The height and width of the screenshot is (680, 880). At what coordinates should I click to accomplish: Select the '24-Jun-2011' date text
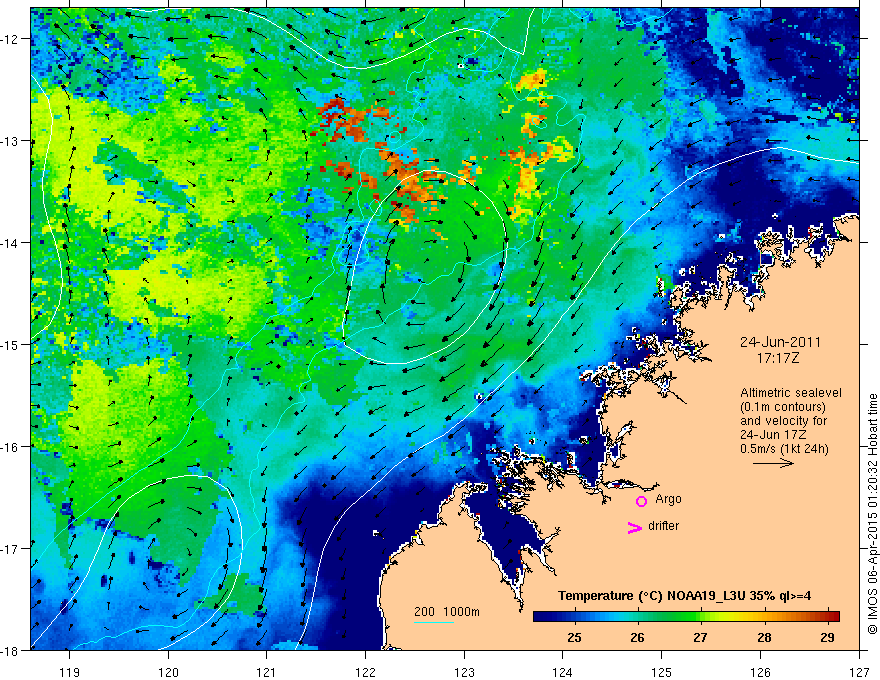tap(780, 342)
